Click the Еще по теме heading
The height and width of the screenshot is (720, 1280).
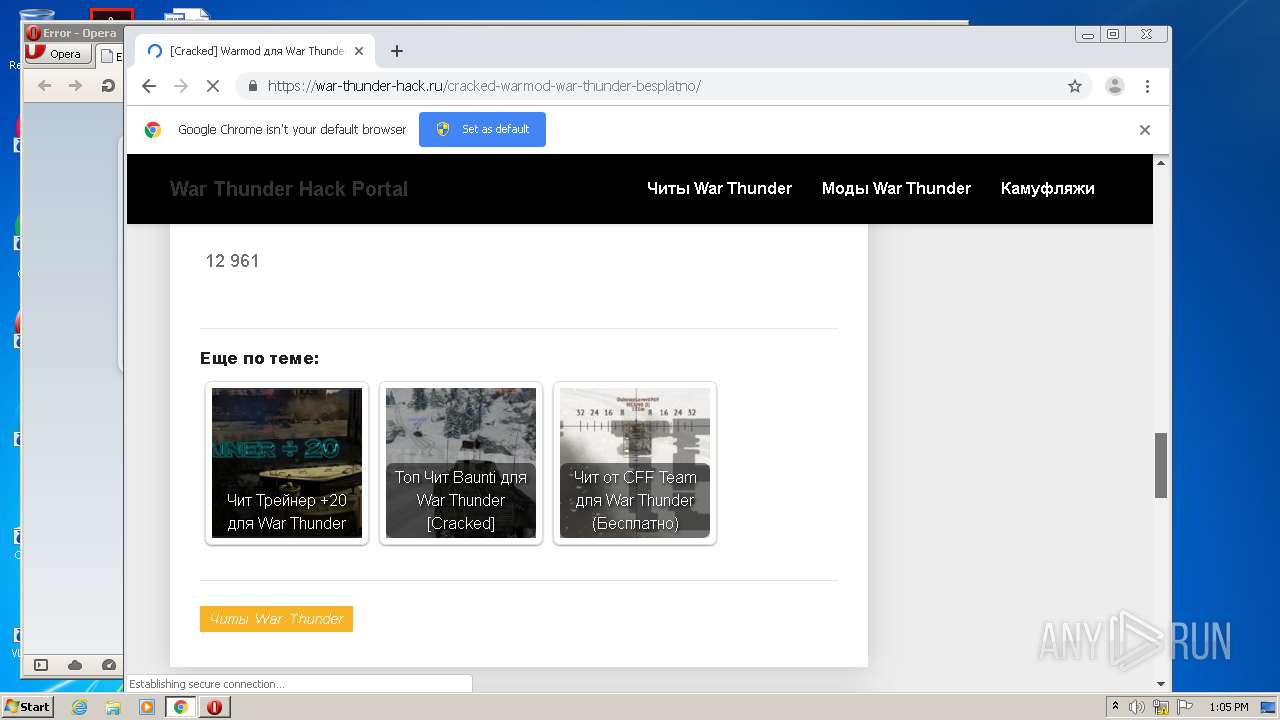pos(260,358)
